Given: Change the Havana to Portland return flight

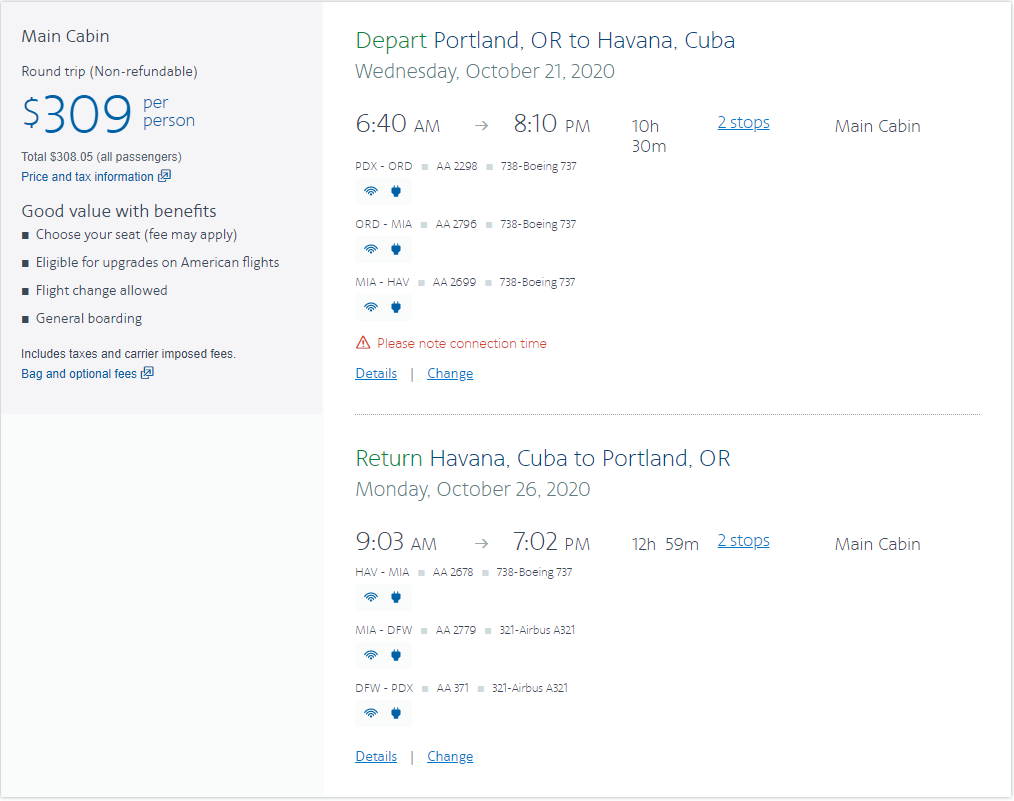Looking at the screenshot, I should pos(450,756).
